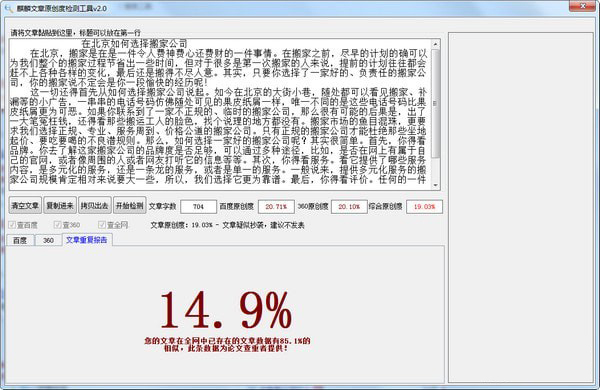
Task: Click the 文章字数 field showing 704
Action: pyautogui.click(x=198, y=207)
